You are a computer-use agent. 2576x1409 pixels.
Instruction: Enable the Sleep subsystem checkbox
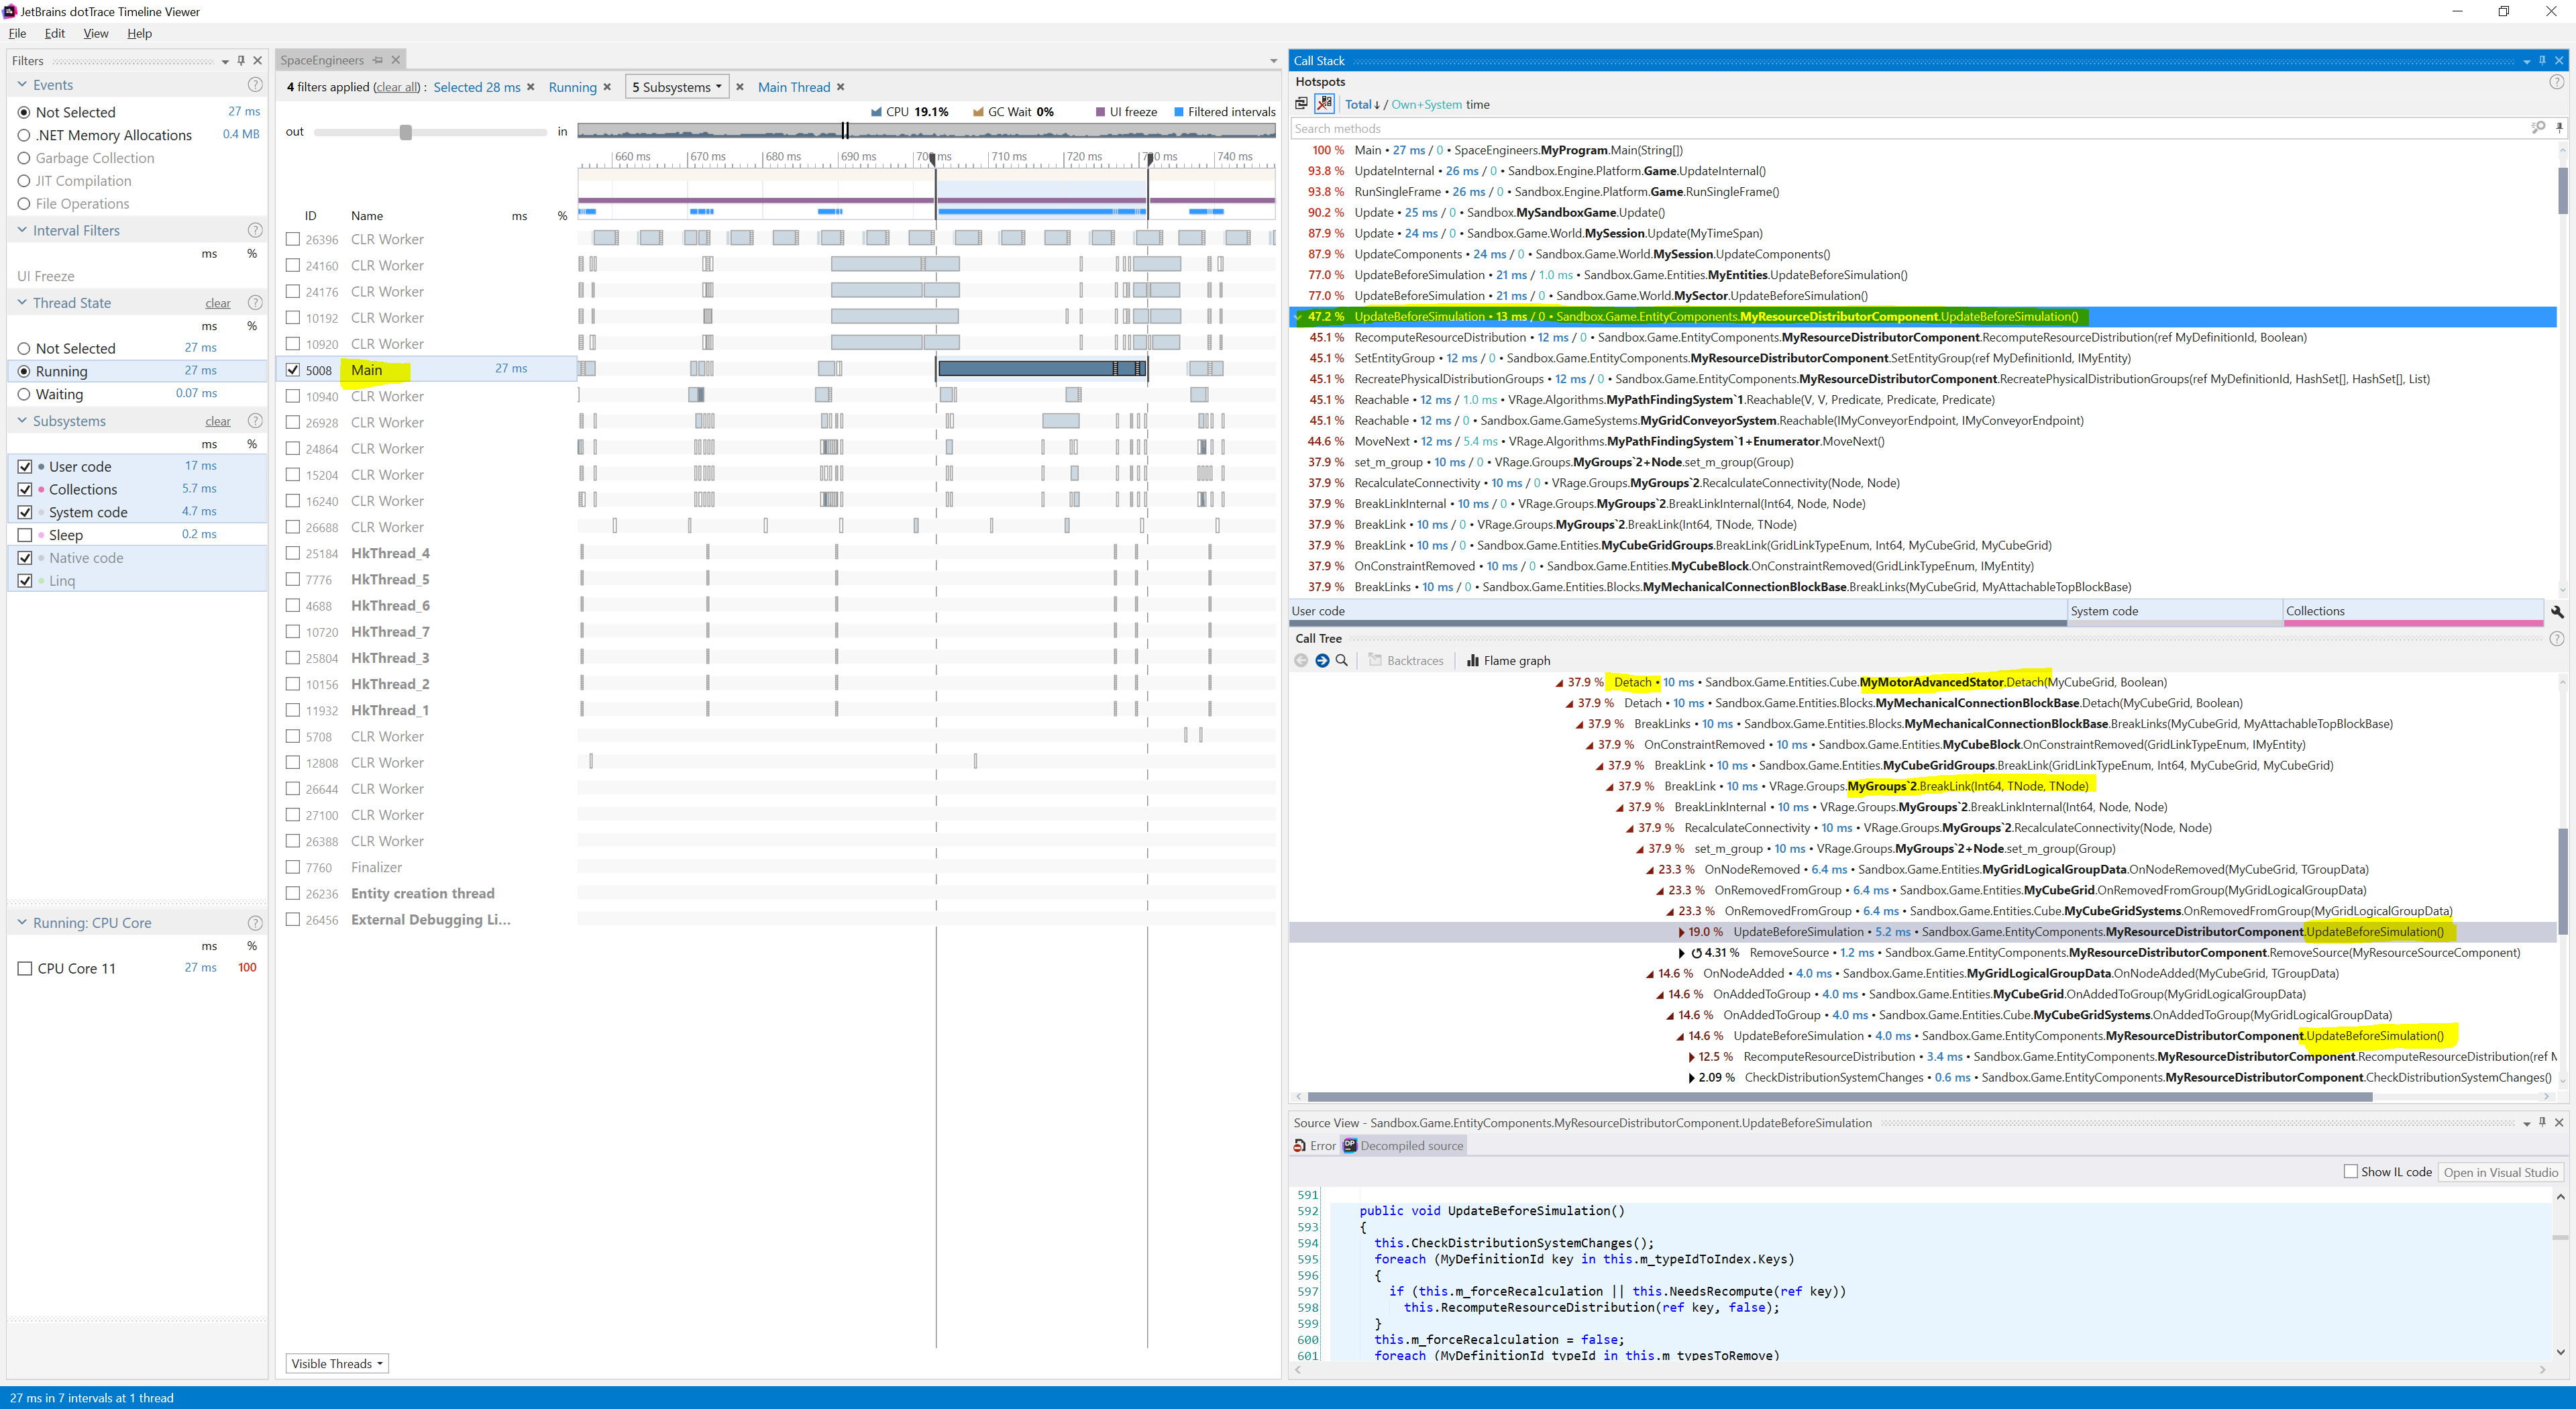pyautogui.click(x=25, y=535)
